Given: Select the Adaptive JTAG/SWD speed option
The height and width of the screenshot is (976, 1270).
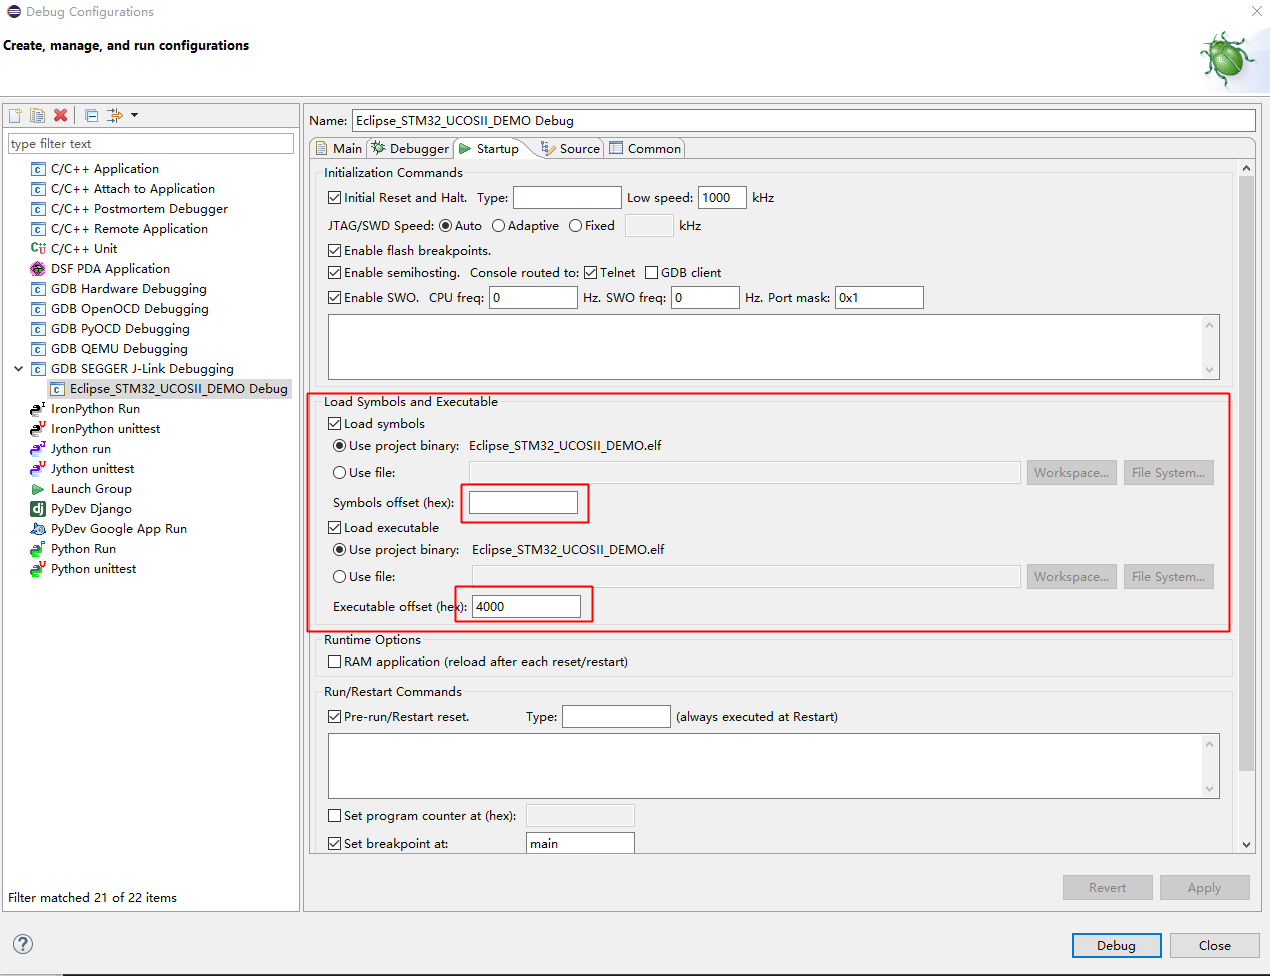Looking at the screenshot, I should click(498, 226).
